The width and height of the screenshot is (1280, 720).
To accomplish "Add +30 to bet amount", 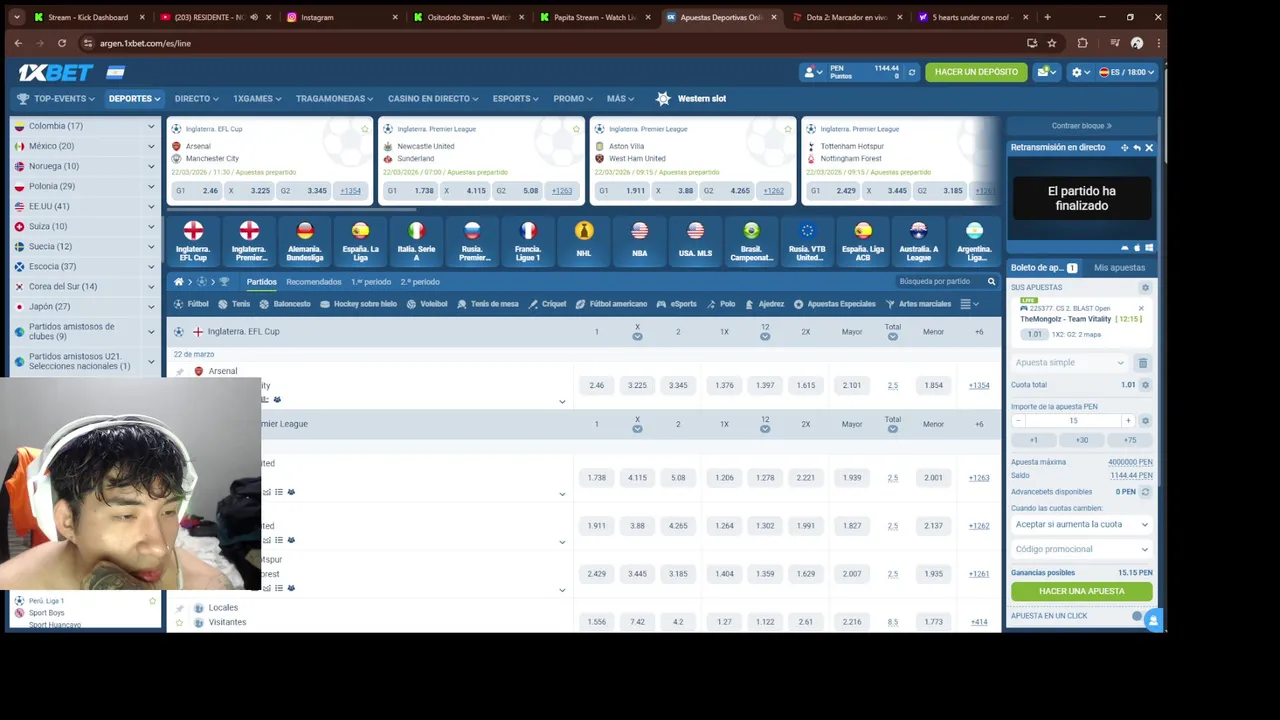I will coord(1081,440).
